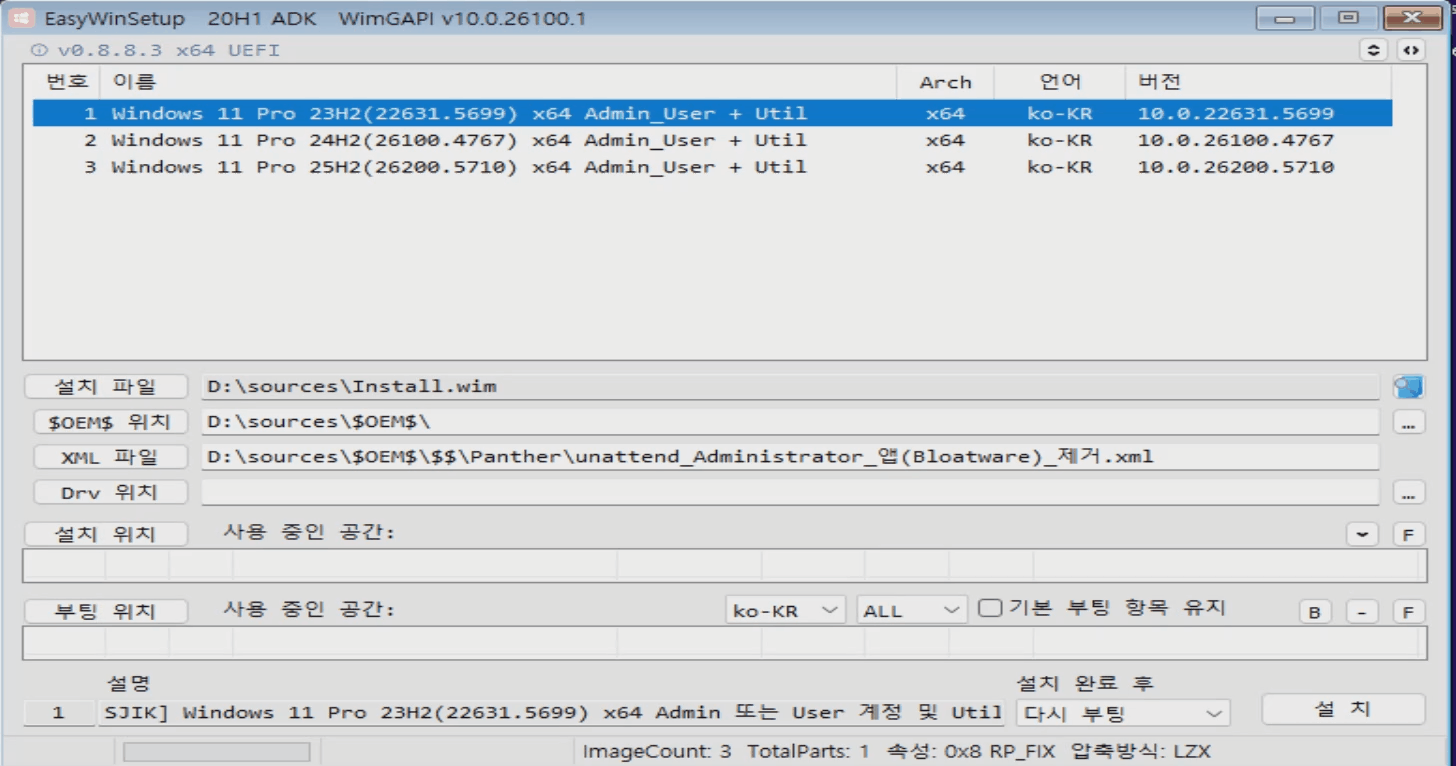Click the ImageCount: 3 status text

click(x=657, y=751)
